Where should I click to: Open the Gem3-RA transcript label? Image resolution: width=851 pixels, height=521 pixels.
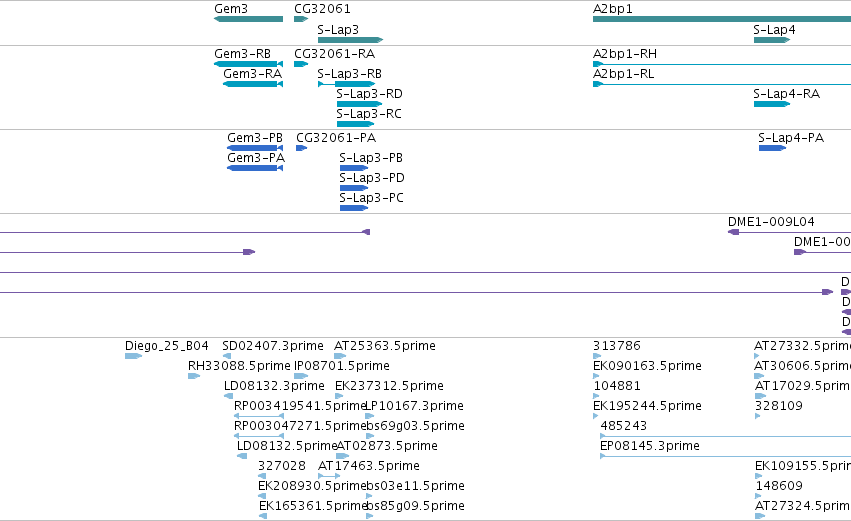point(252,74)
